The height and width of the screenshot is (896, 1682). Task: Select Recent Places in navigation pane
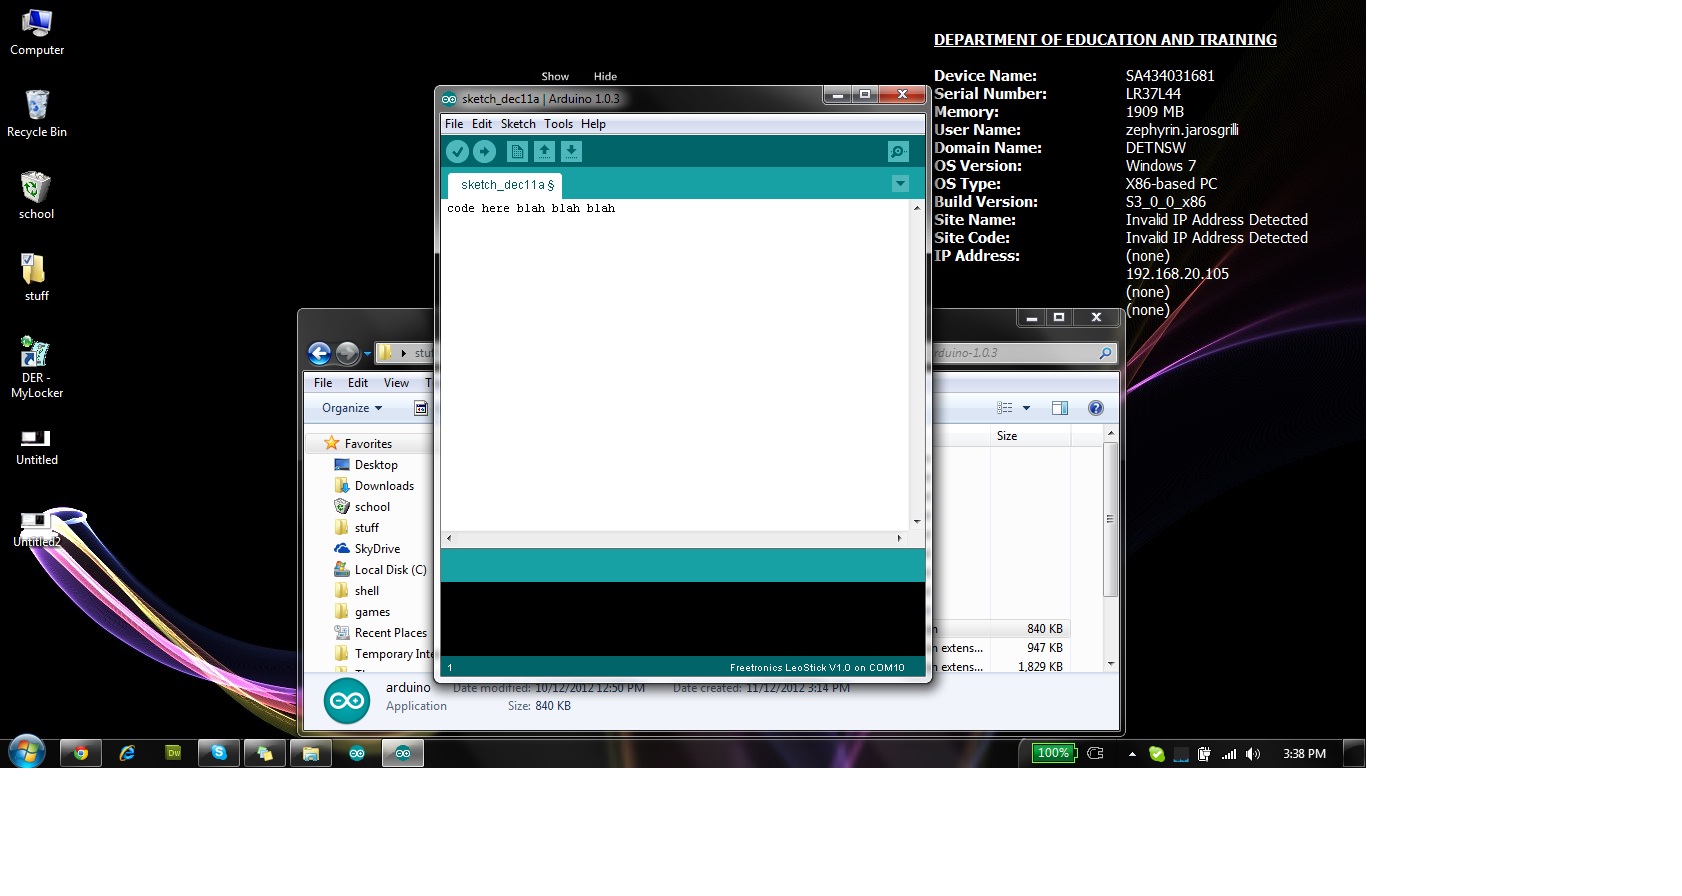[x=390, y=633]
